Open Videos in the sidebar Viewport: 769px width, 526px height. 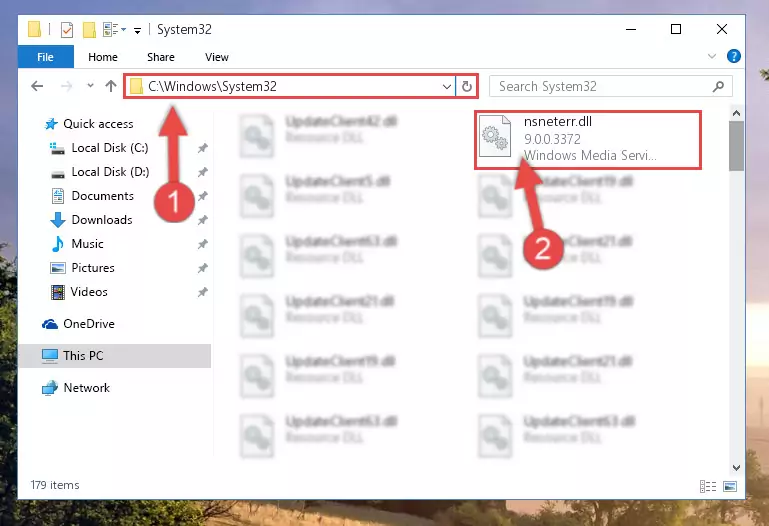(x=89, y=292)
